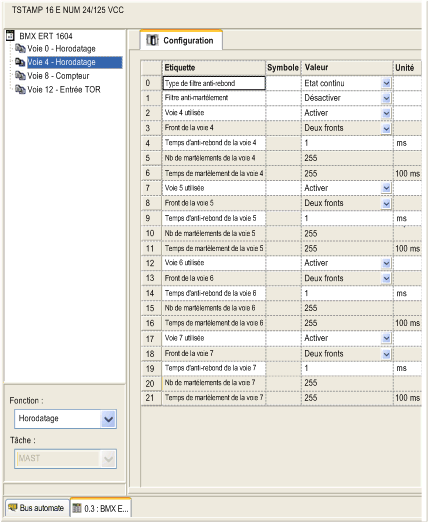This screenshot has height=522, width=428.
Task: Open the Configuration tab
Action: click(181, 40)
